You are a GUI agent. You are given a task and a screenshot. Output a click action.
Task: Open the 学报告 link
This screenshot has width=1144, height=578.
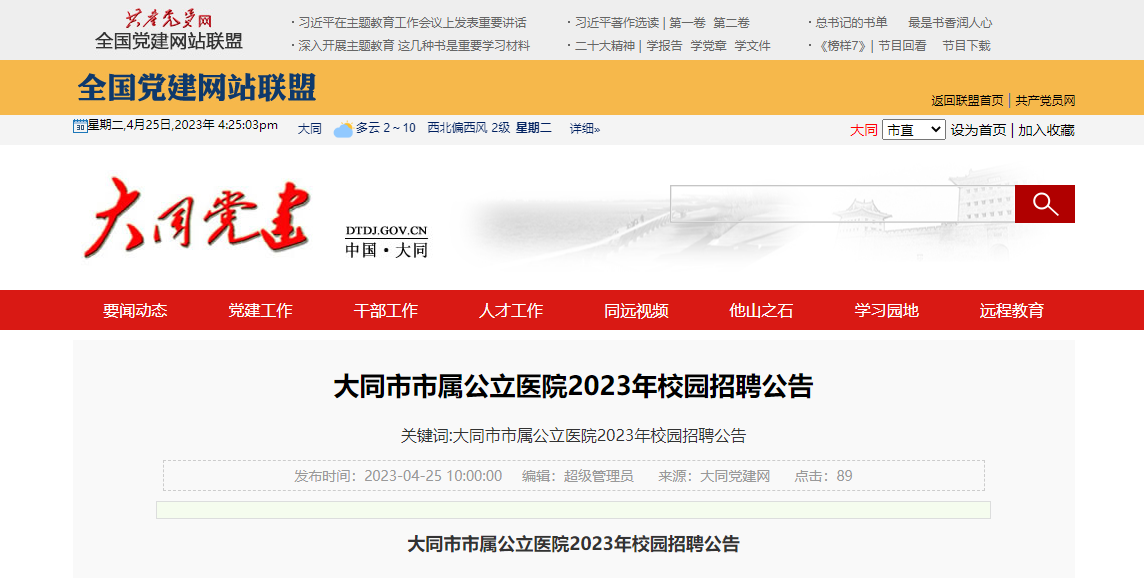[x=664, y=45]
